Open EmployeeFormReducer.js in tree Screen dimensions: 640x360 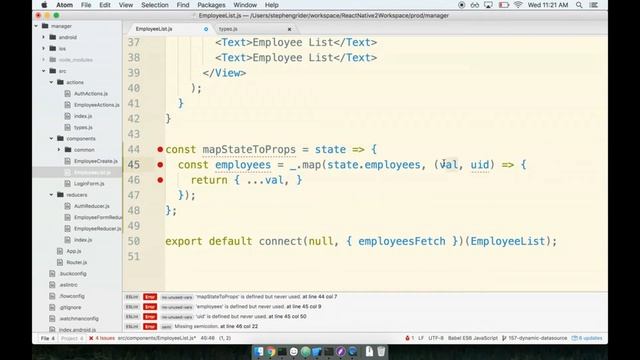pos(98,218)
